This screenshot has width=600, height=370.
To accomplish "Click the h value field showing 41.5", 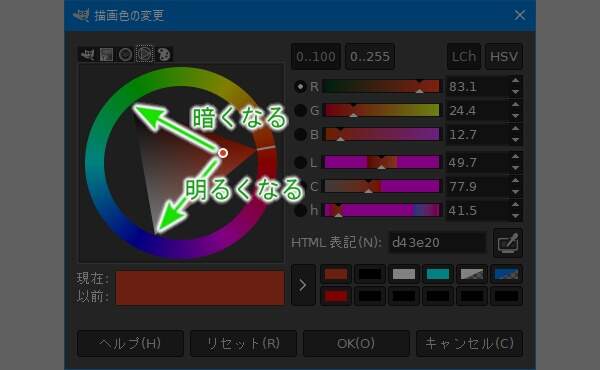I will click(x=478, y=210).
